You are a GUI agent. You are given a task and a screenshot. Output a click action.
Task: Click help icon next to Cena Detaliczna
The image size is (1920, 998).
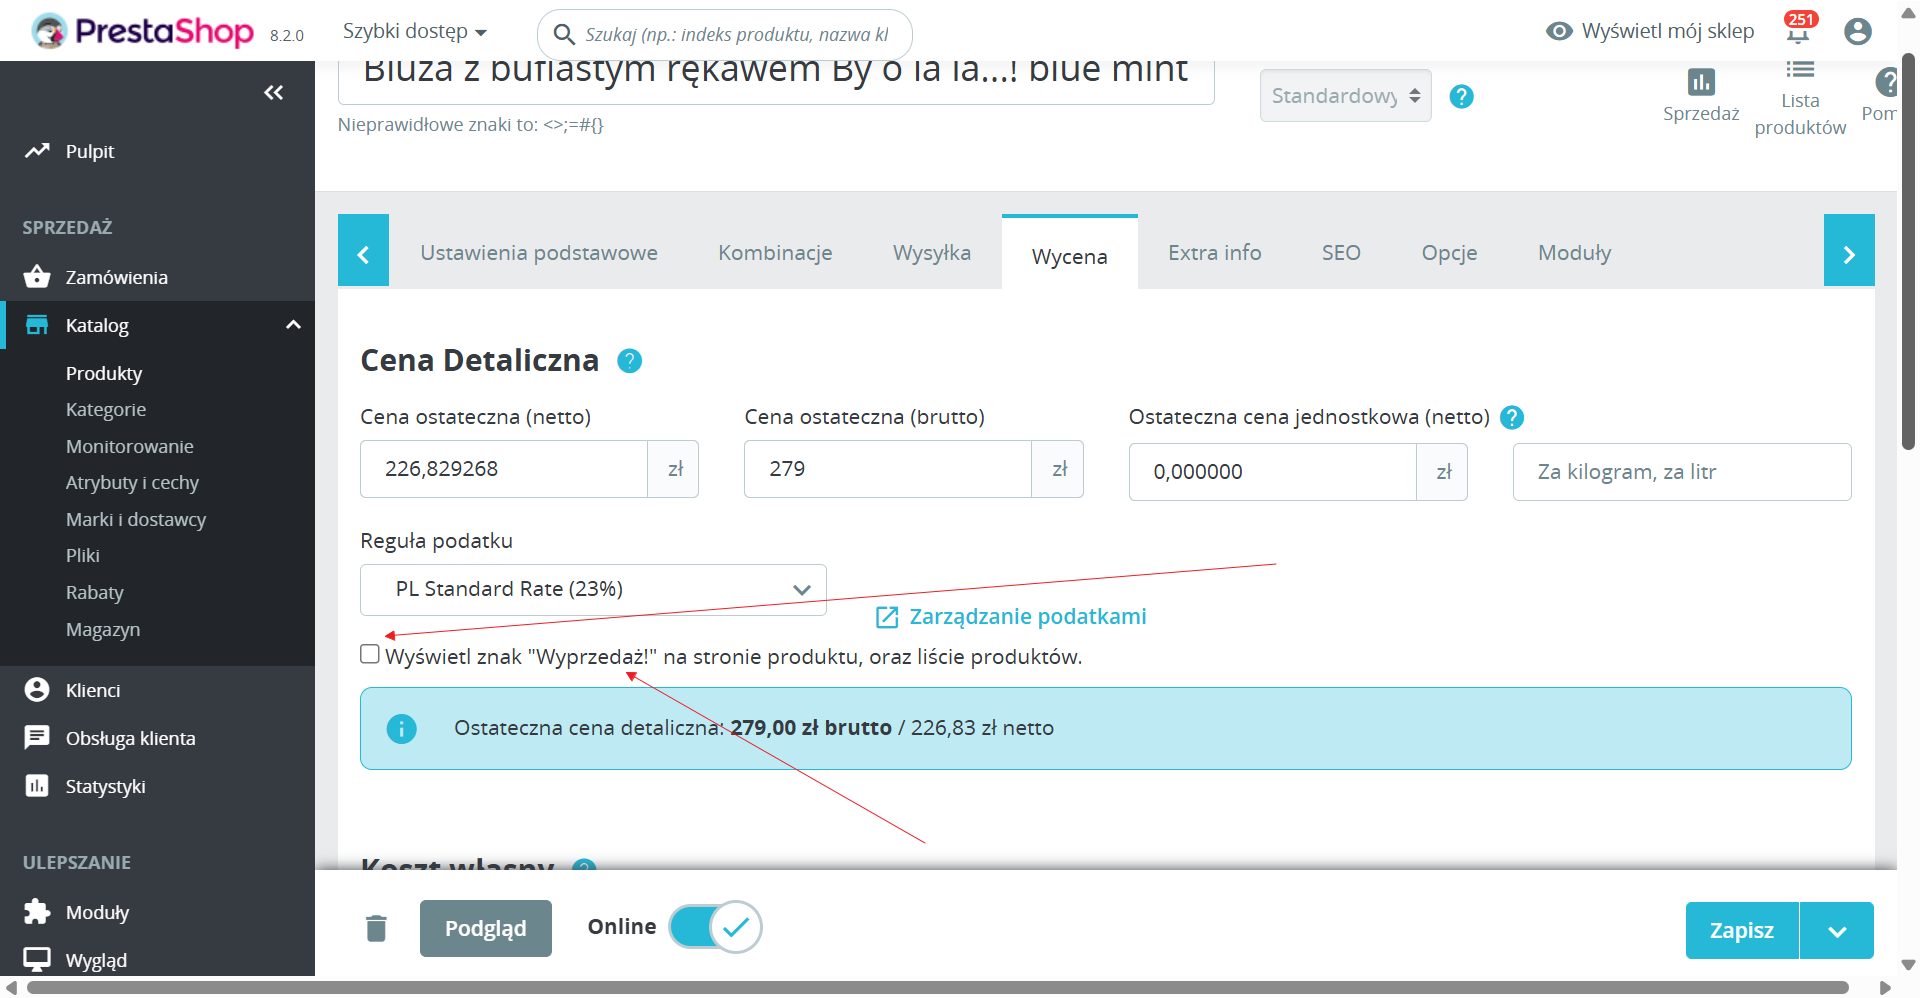(629, 360)
